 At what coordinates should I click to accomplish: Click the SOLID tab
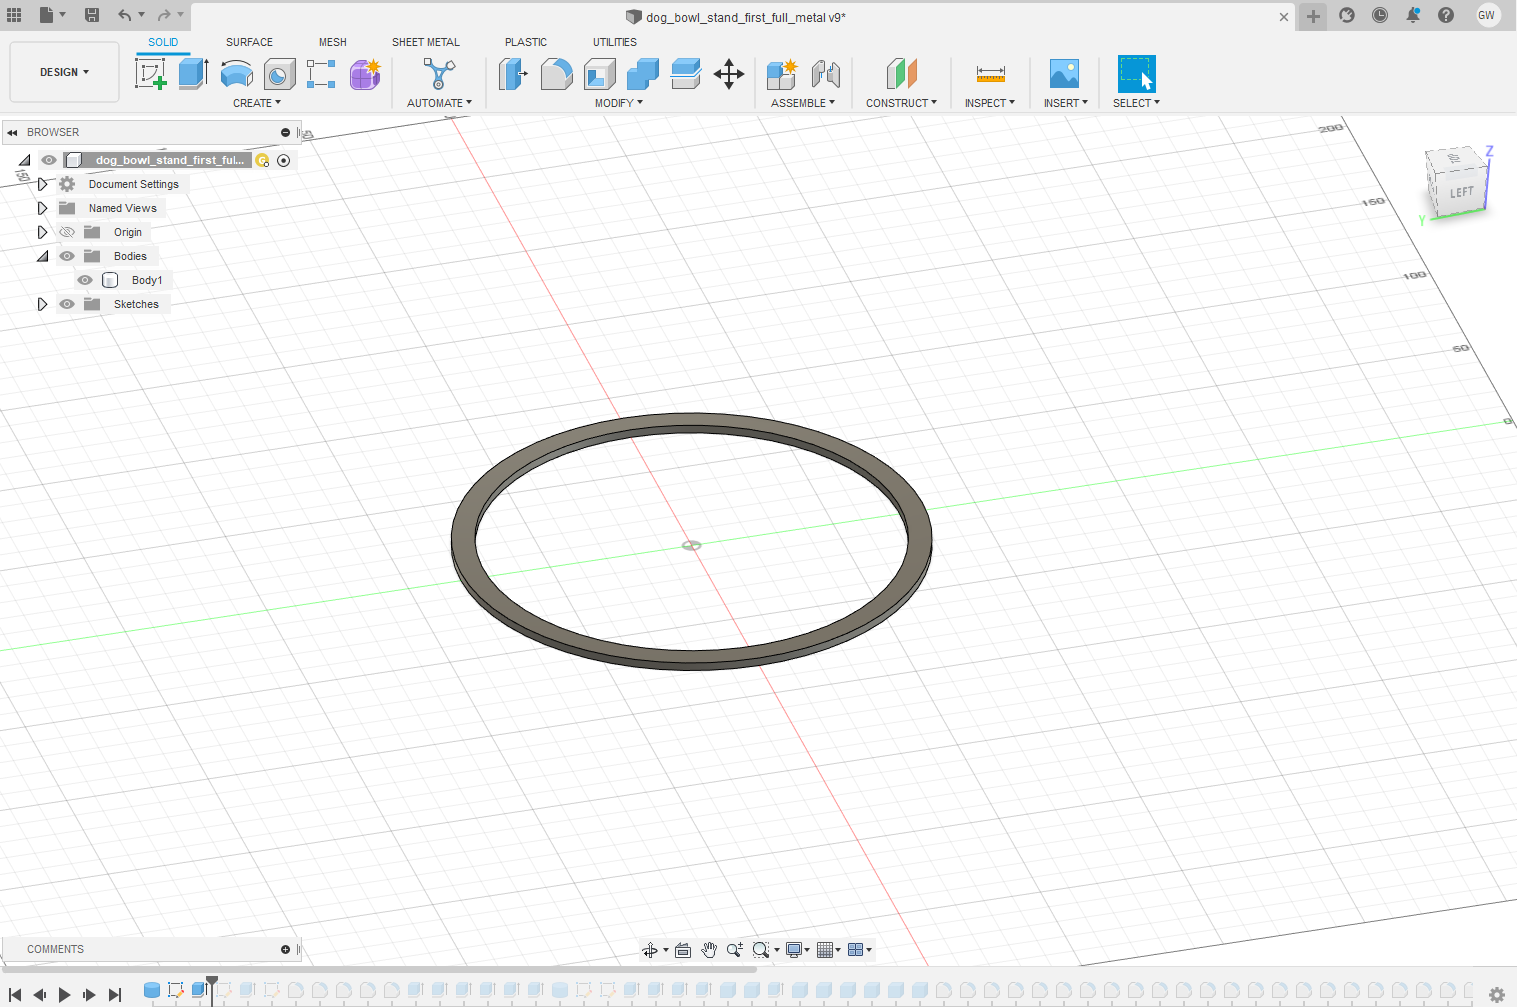pyautogui.click(x=163, y=42)
